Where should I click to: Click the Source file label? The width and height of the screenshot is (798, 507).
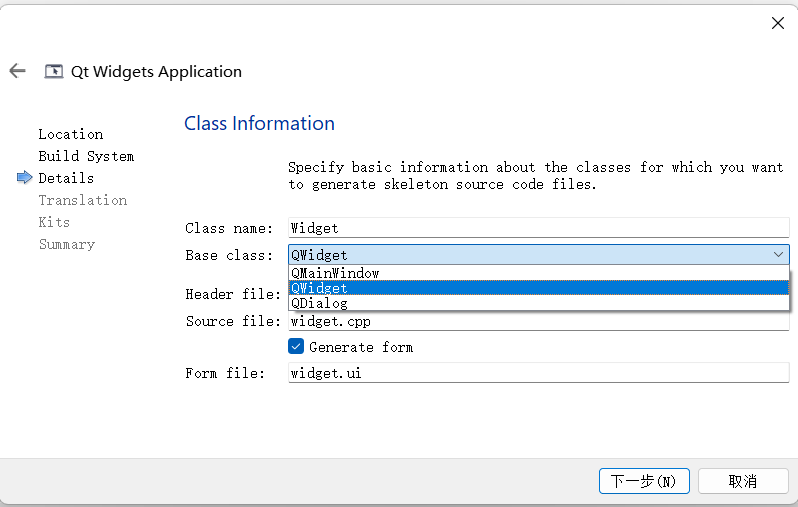pos(233,321)
